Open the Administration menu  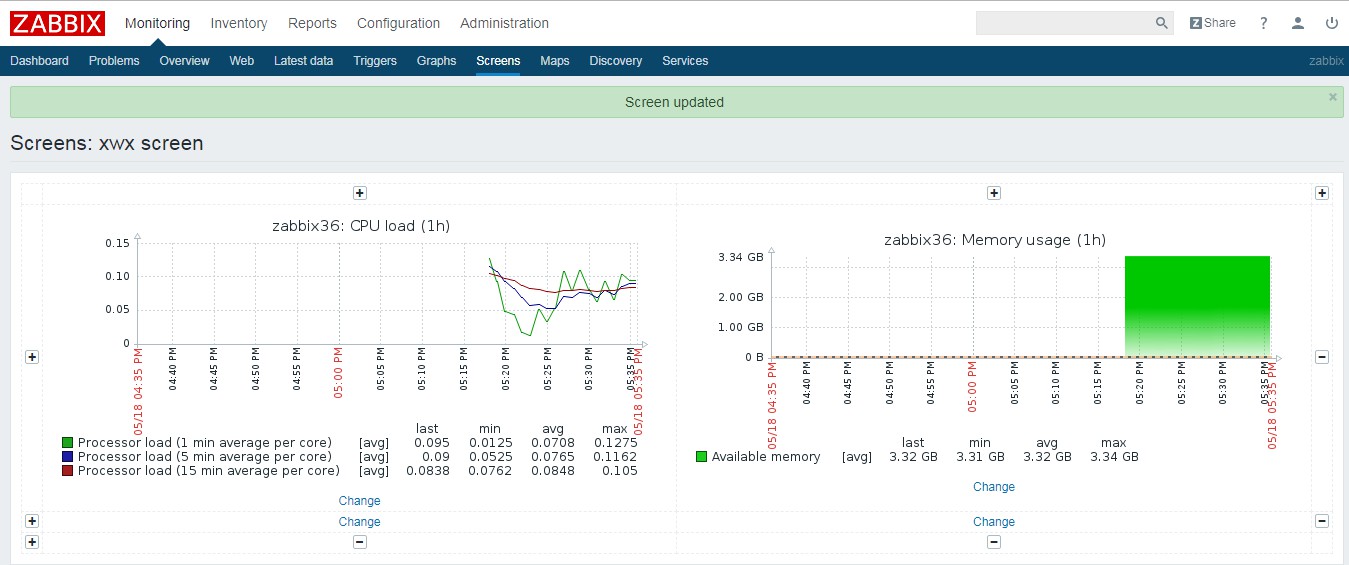504,23
